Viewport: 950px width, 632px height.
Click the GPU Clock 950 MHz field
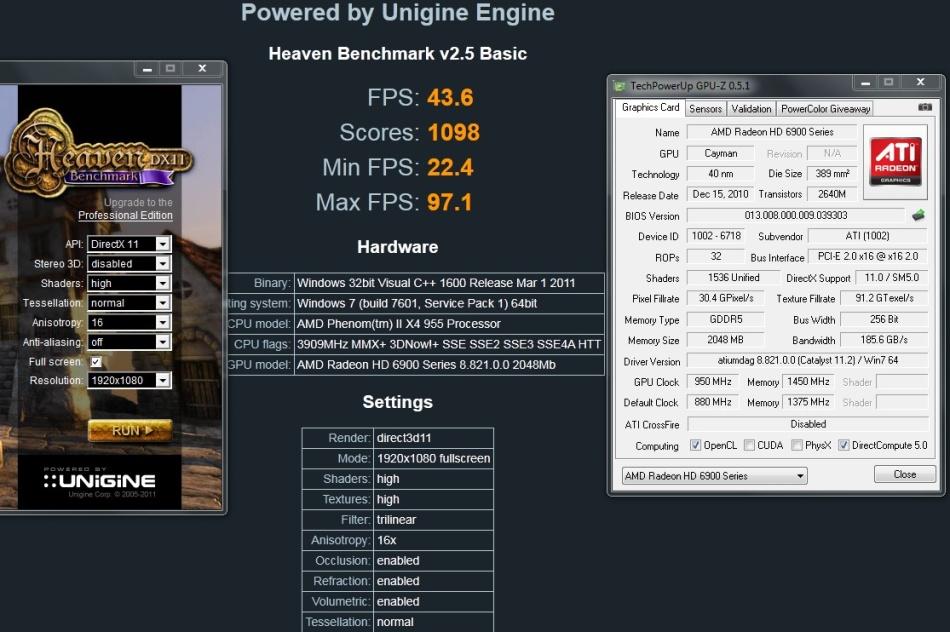click(712, 382)
